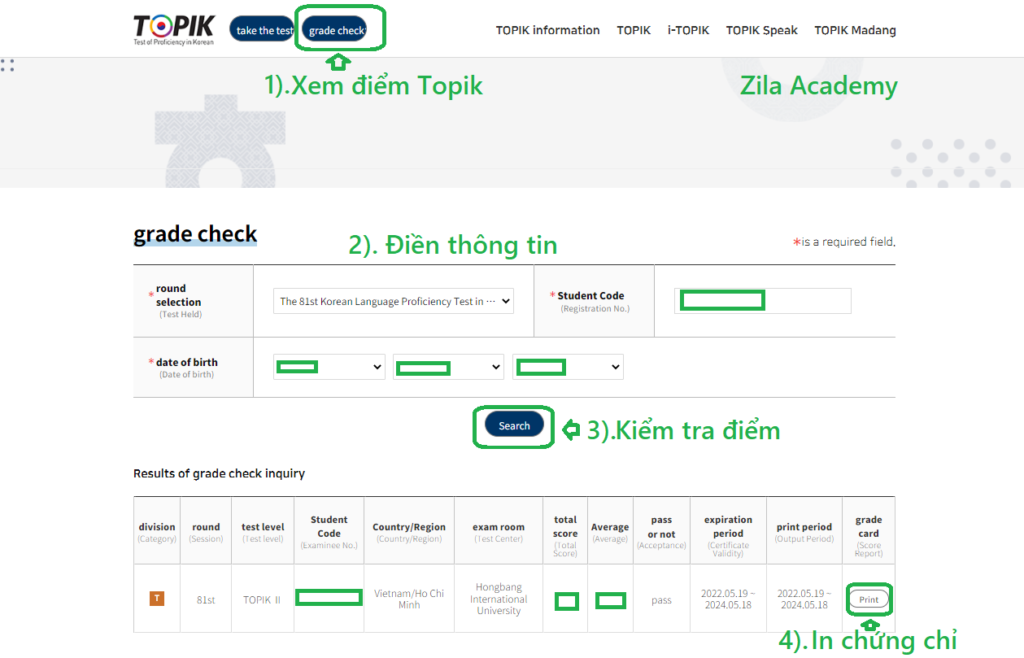The height and width of the screenshot is (658, 1024).
Task: Select the 'grade check' page heading
Action: [x=195, y=234]
